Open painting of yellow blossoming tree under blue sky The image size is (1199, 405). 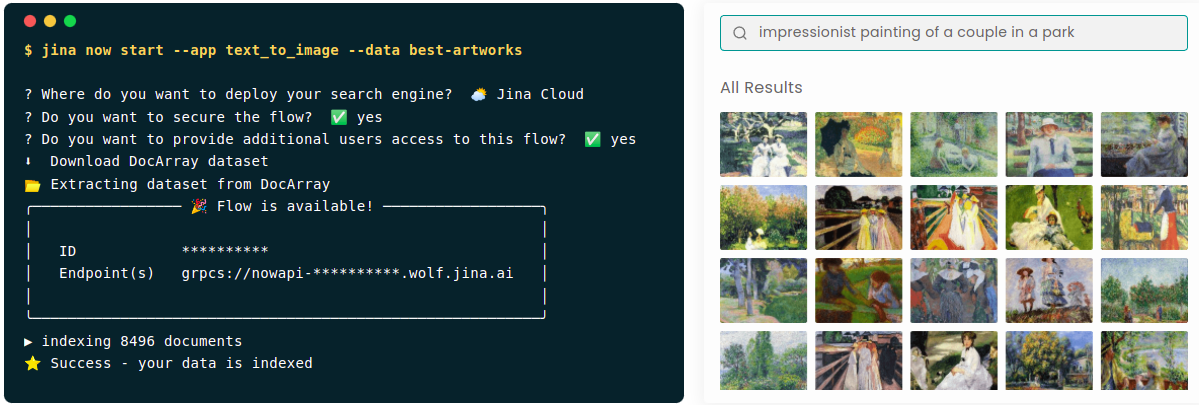(x=1048, y=360)
